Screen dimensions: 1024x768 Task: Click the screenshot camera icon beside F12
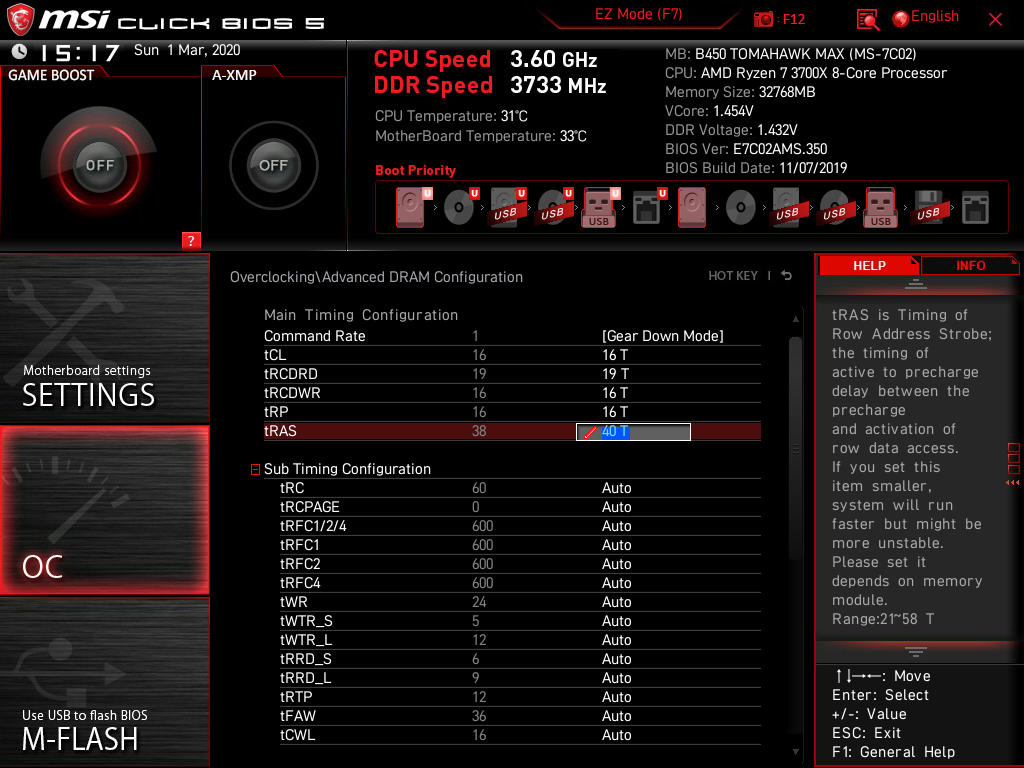(x=763, y=19)
